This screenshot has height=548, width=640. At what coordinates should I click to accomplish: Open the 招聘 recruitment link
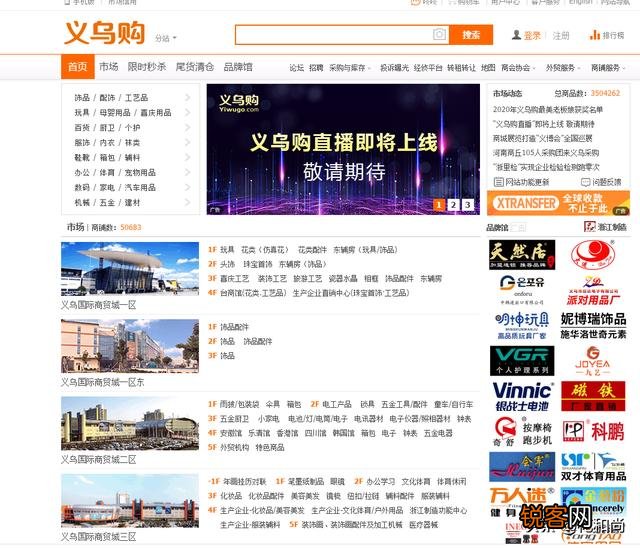pos(316,68)
